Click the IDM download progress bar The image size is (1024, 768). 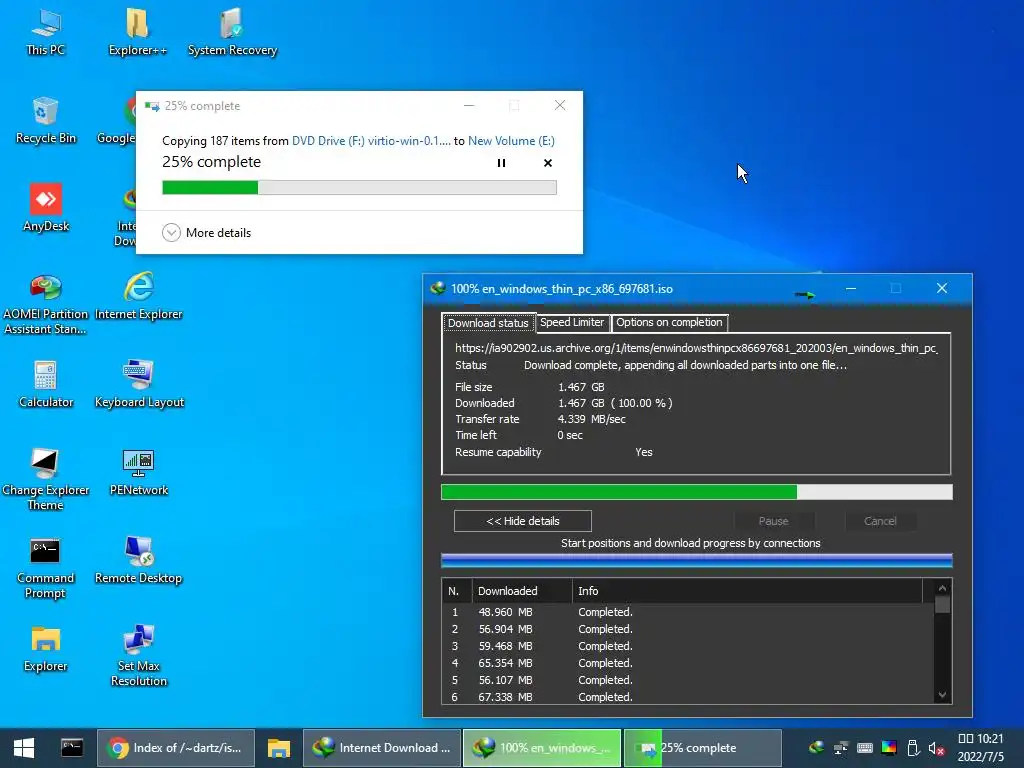697,492
